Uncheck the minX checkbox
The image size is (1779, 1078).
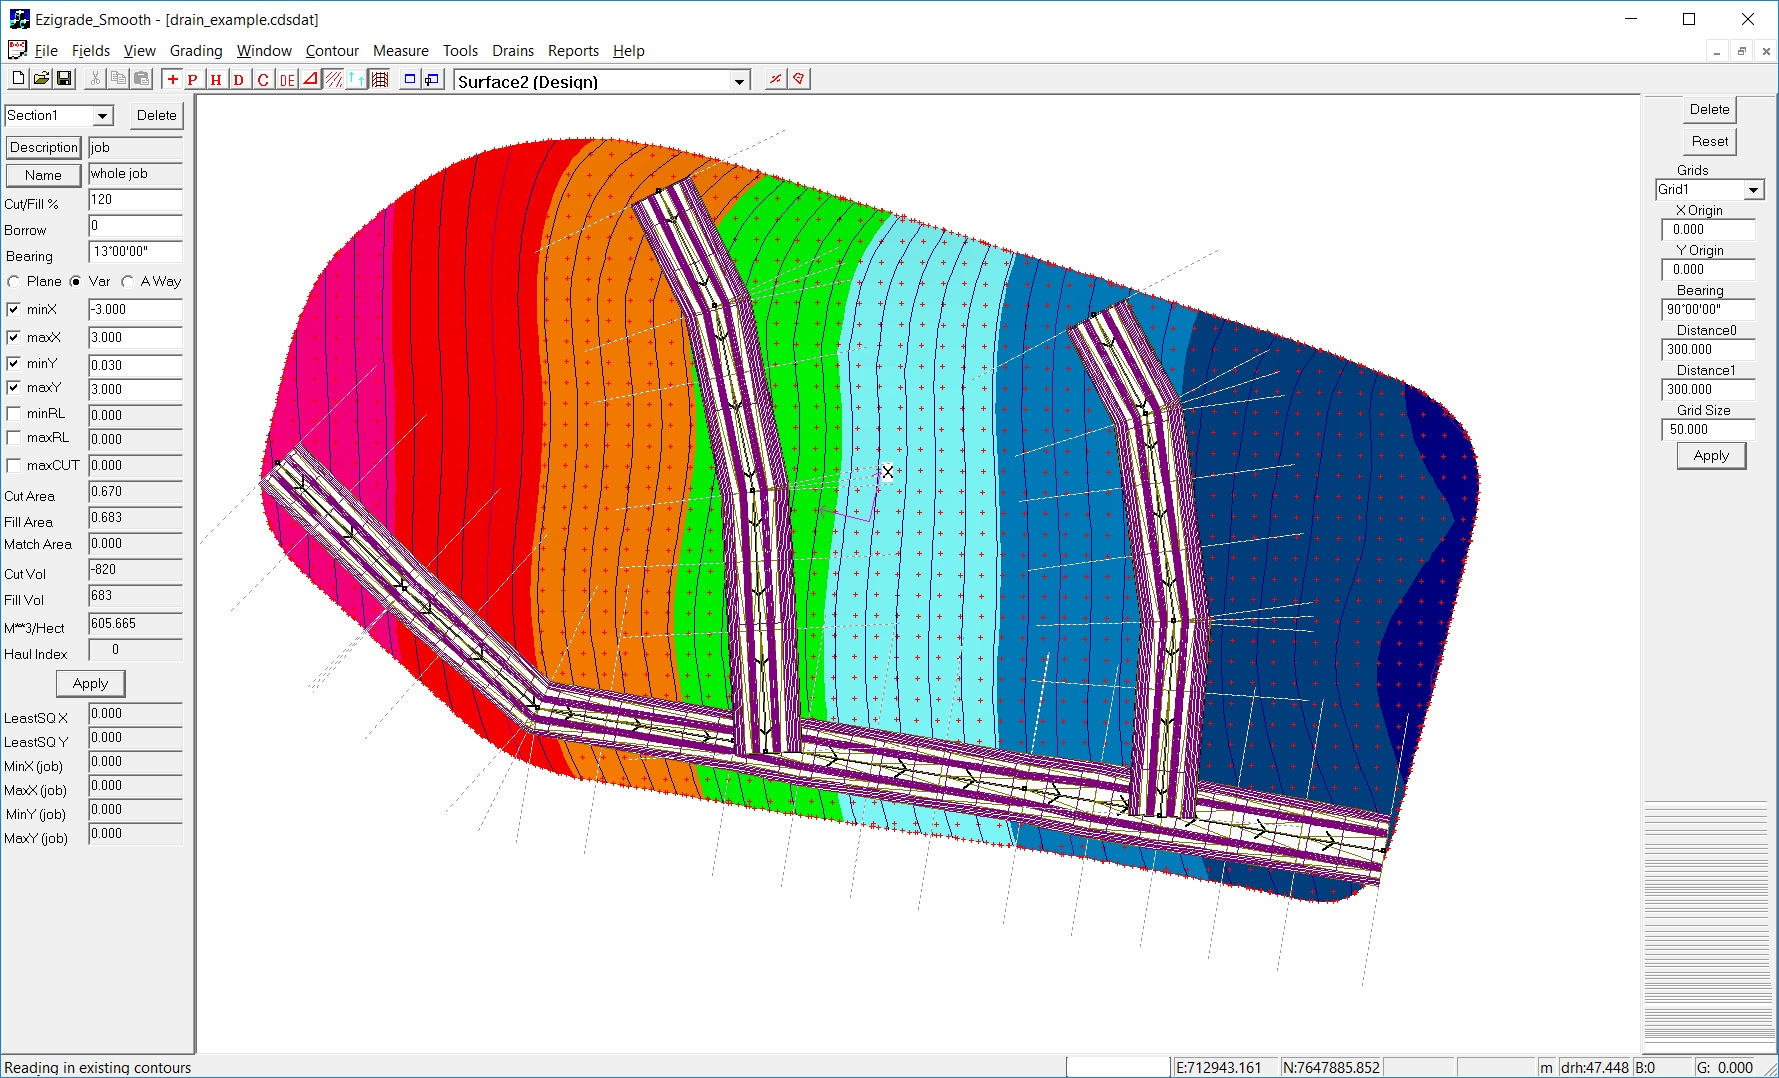(x=14, y=310)
